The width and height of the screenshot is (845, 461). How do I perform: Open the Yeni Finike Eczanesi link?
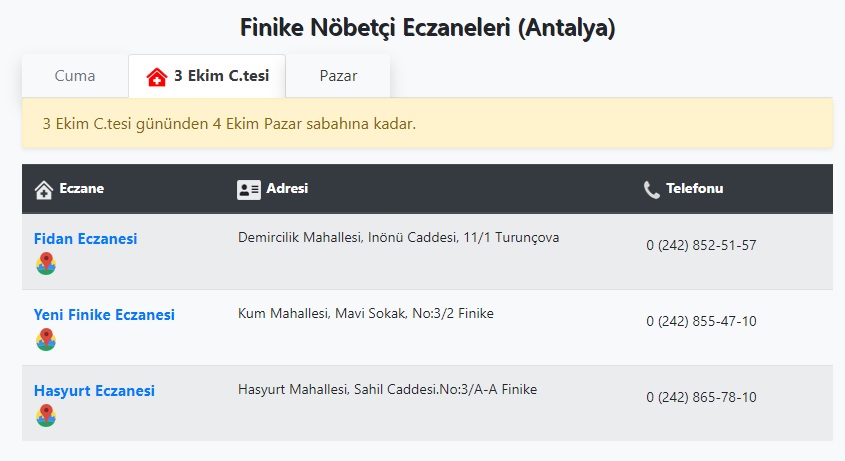(x=104, y=314)
